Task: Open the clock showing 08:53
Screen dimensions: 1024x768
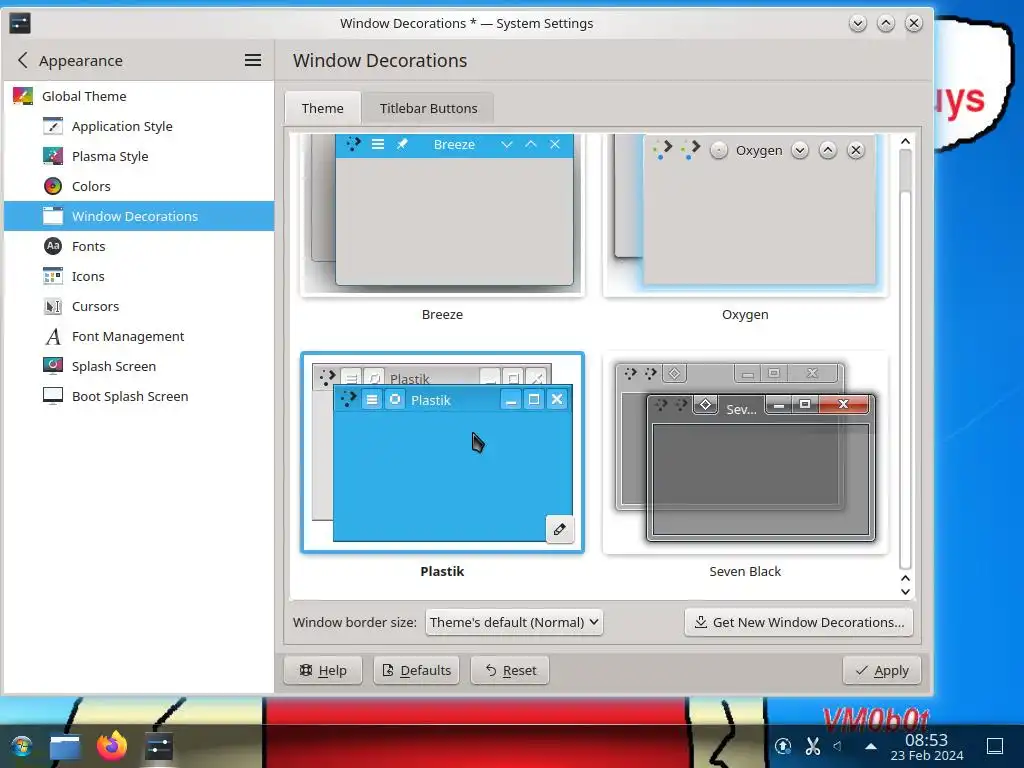Action: click(927, 747)
